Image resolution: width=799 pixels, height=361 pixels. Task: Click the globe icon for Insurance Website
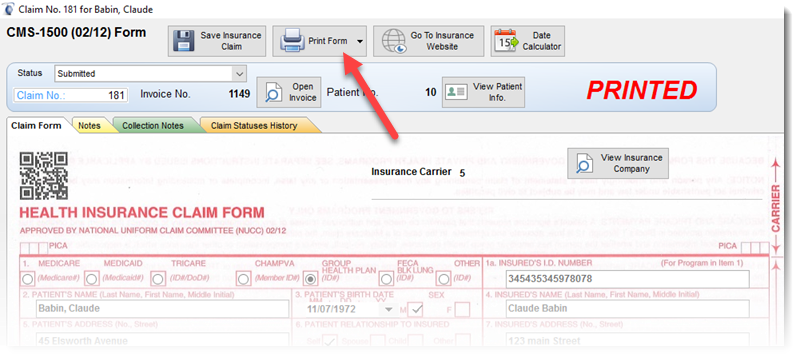pyautogui.click(x=394, y=41)
